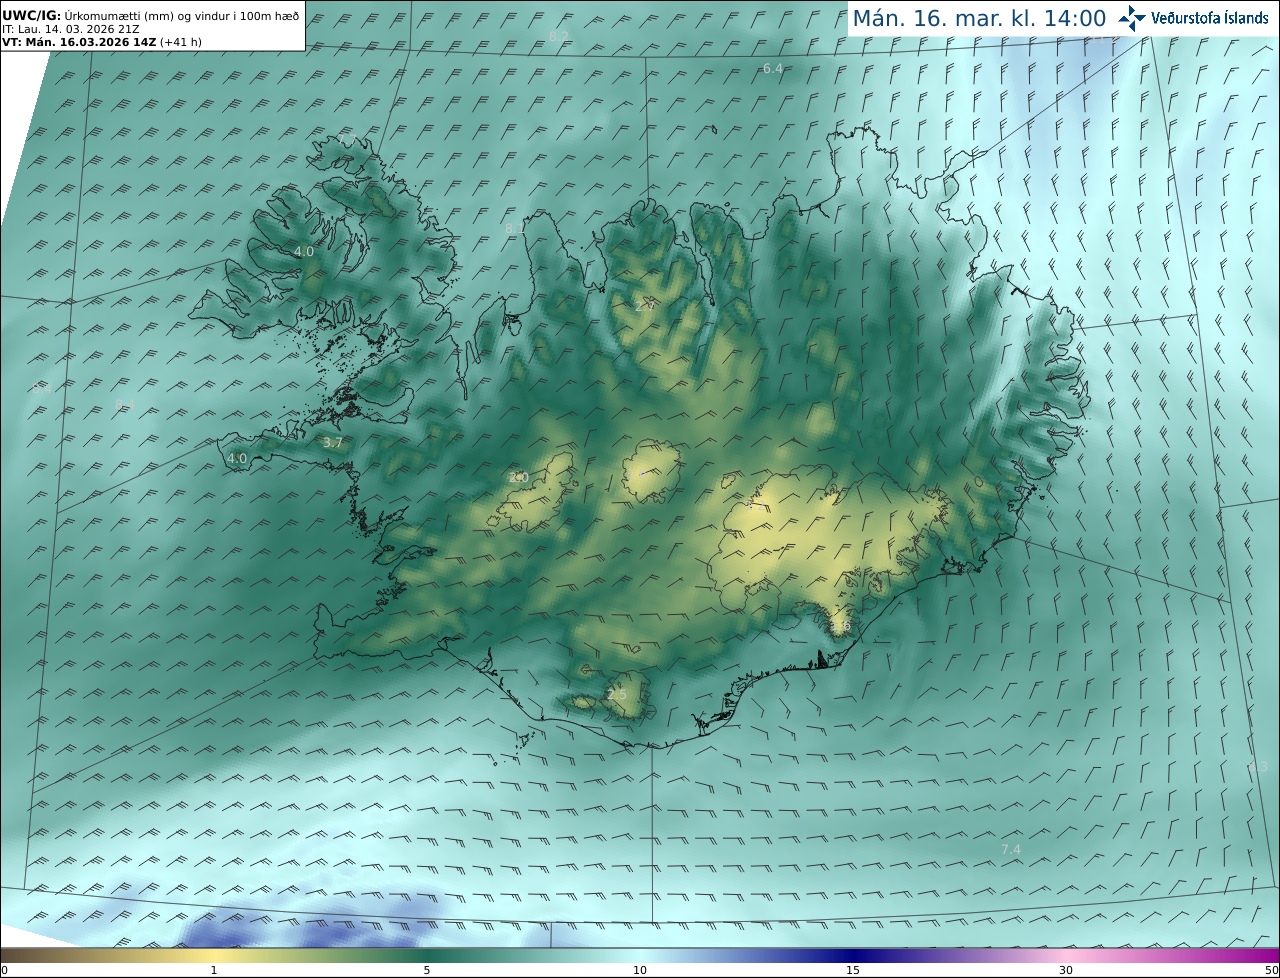Screen dimensions: 1280x978
Task: Click the UWC/IG Úrkomumætti title line
Action: (150, 16)
